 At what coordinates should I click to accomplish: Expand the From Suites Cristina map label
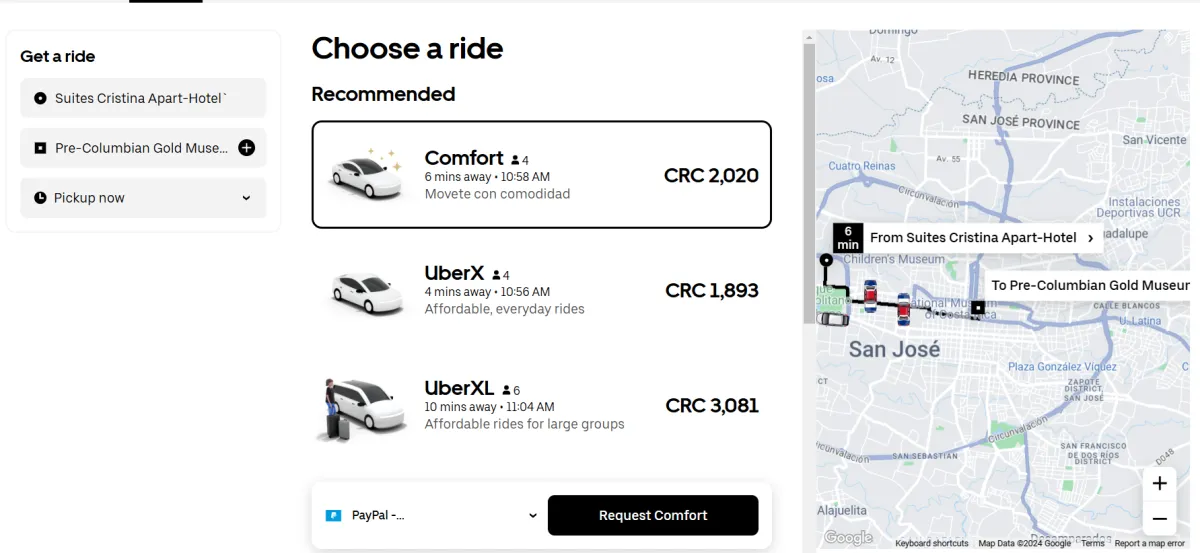click(x=1089, y=238)
